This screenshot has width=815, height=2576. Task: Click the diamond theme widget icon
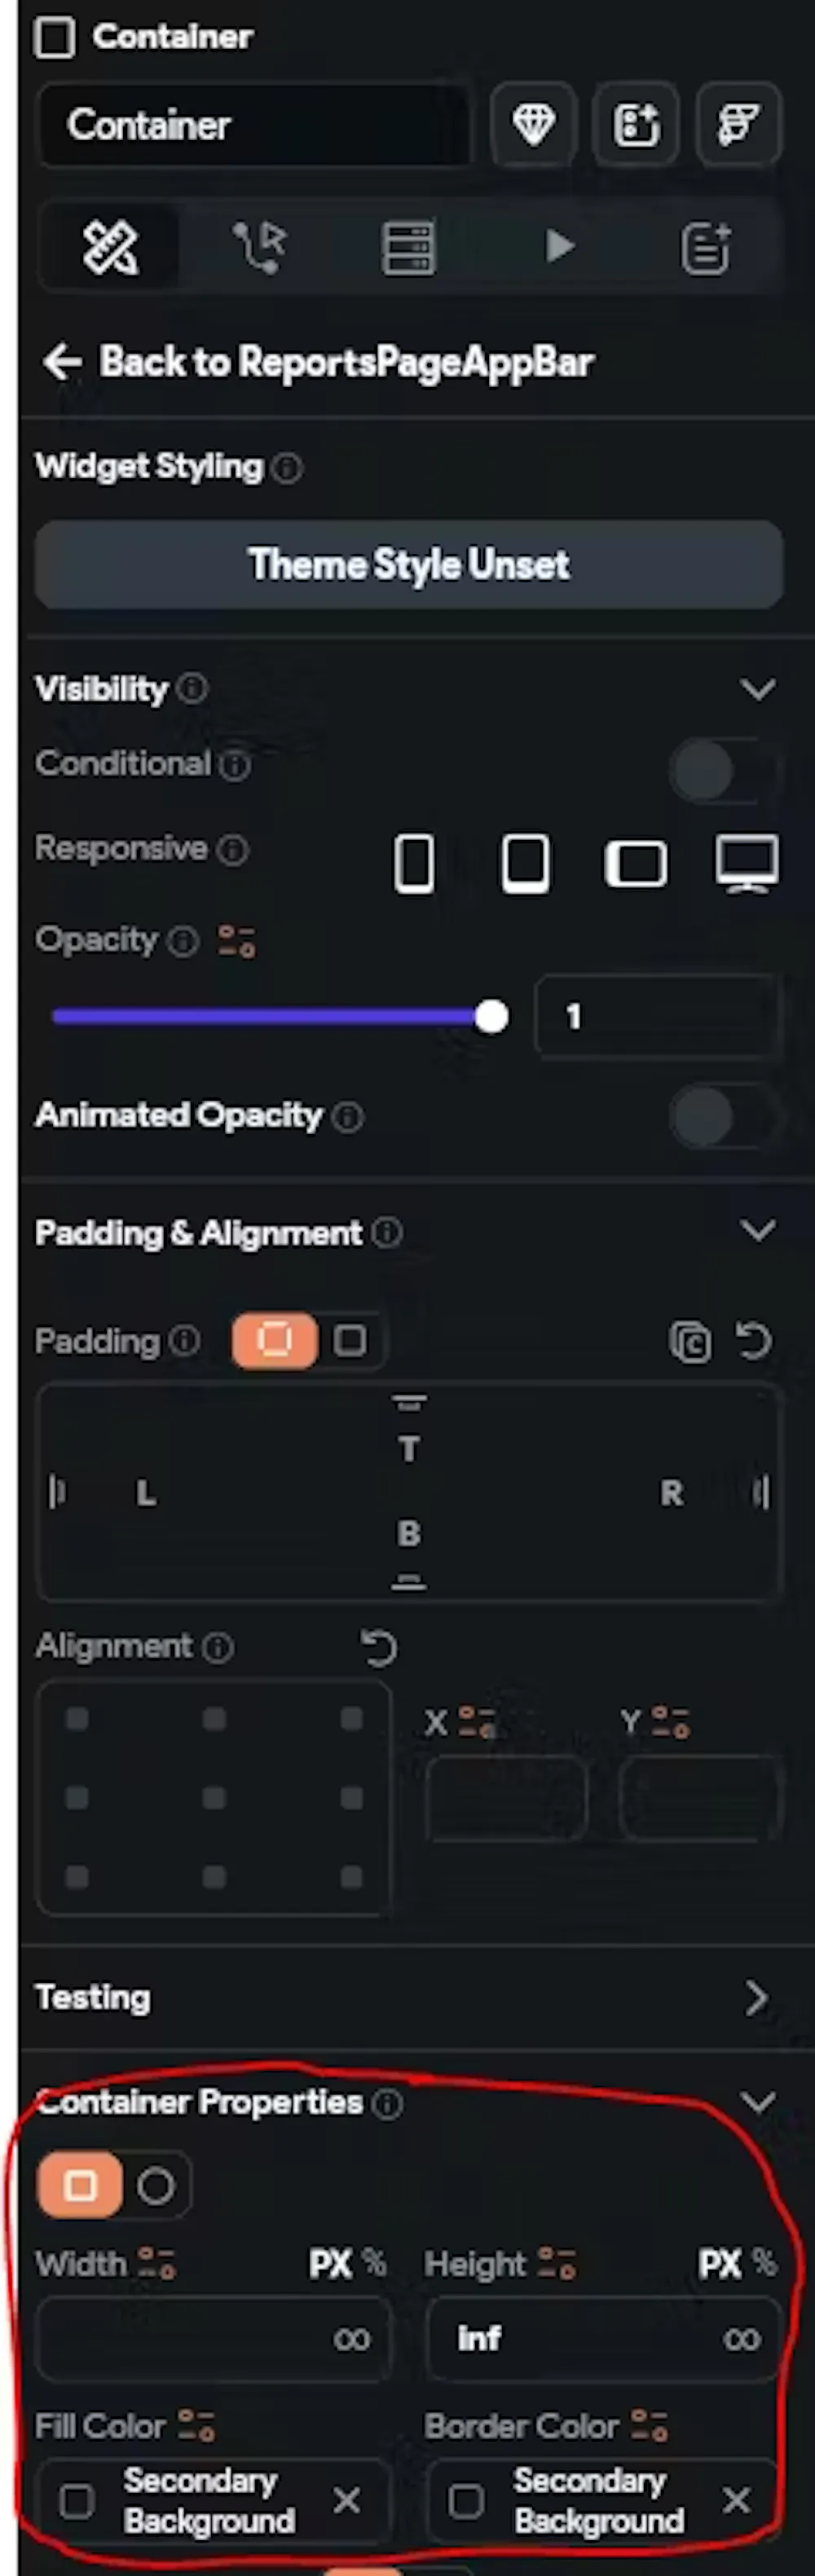[x=533, y=125]
